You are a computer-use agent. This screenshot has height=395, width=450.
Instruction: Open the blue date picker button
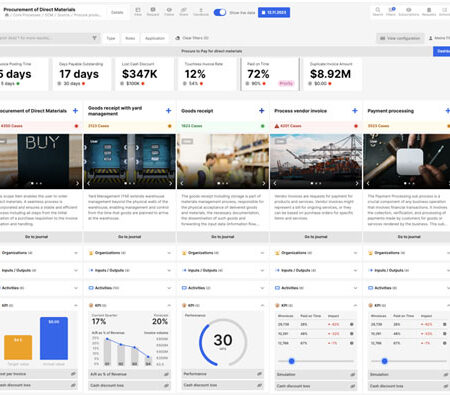tap(274, 12)
